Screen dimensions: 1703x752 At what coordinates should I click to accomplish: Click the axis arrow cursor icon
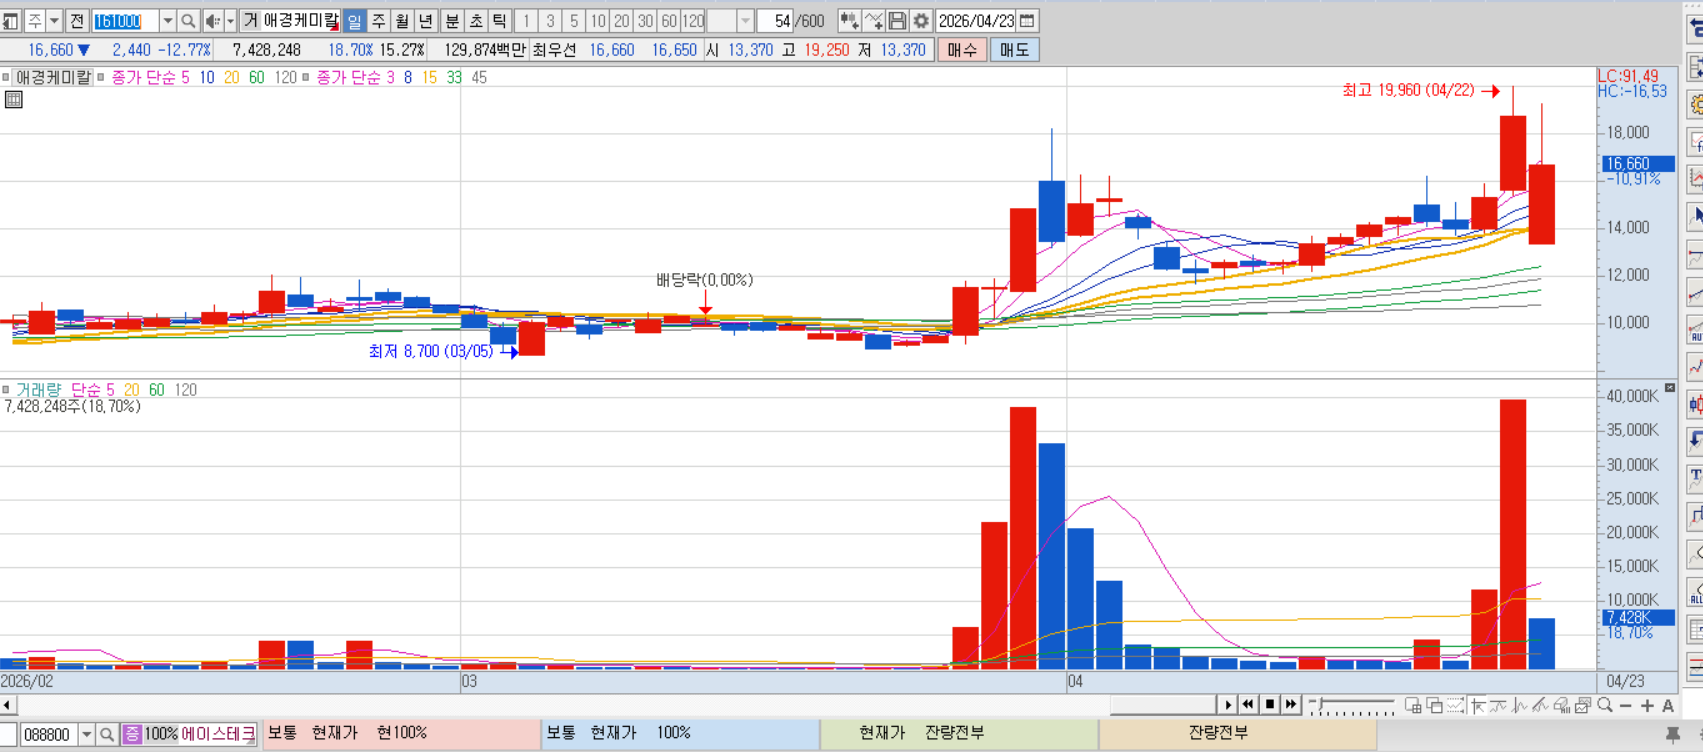click(x=1477, y=705)
